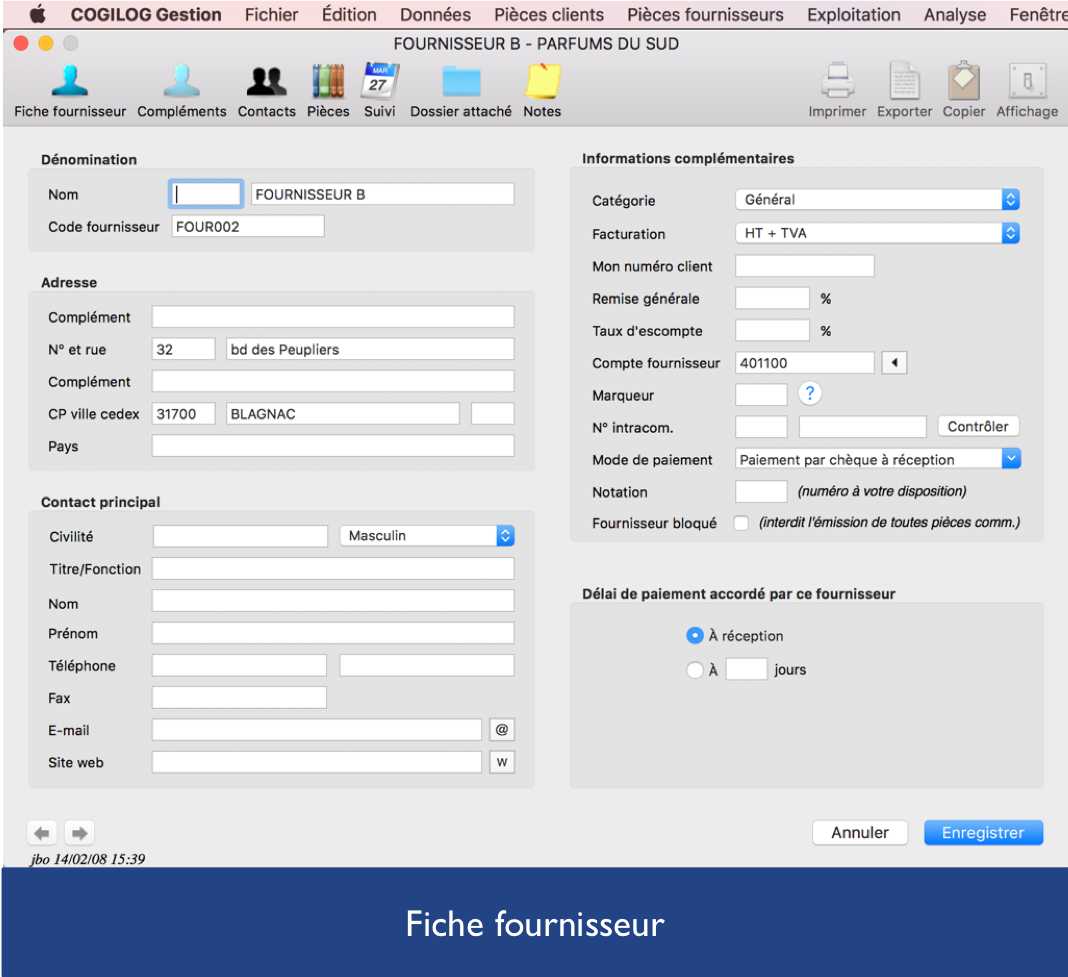
Task: Click the Notation field
Action: (x=761, y=491)
